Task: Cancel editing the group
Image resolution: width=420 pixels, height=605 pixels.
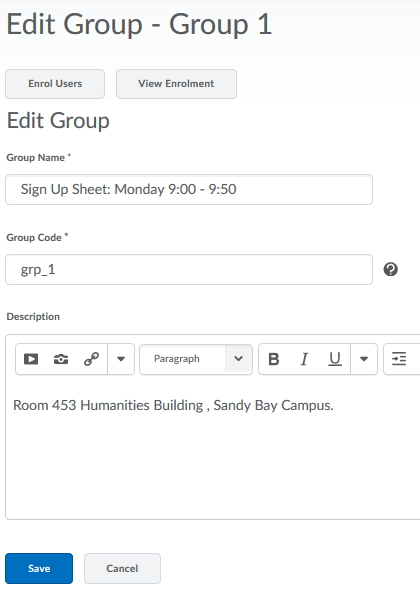Action: point(122,568)
